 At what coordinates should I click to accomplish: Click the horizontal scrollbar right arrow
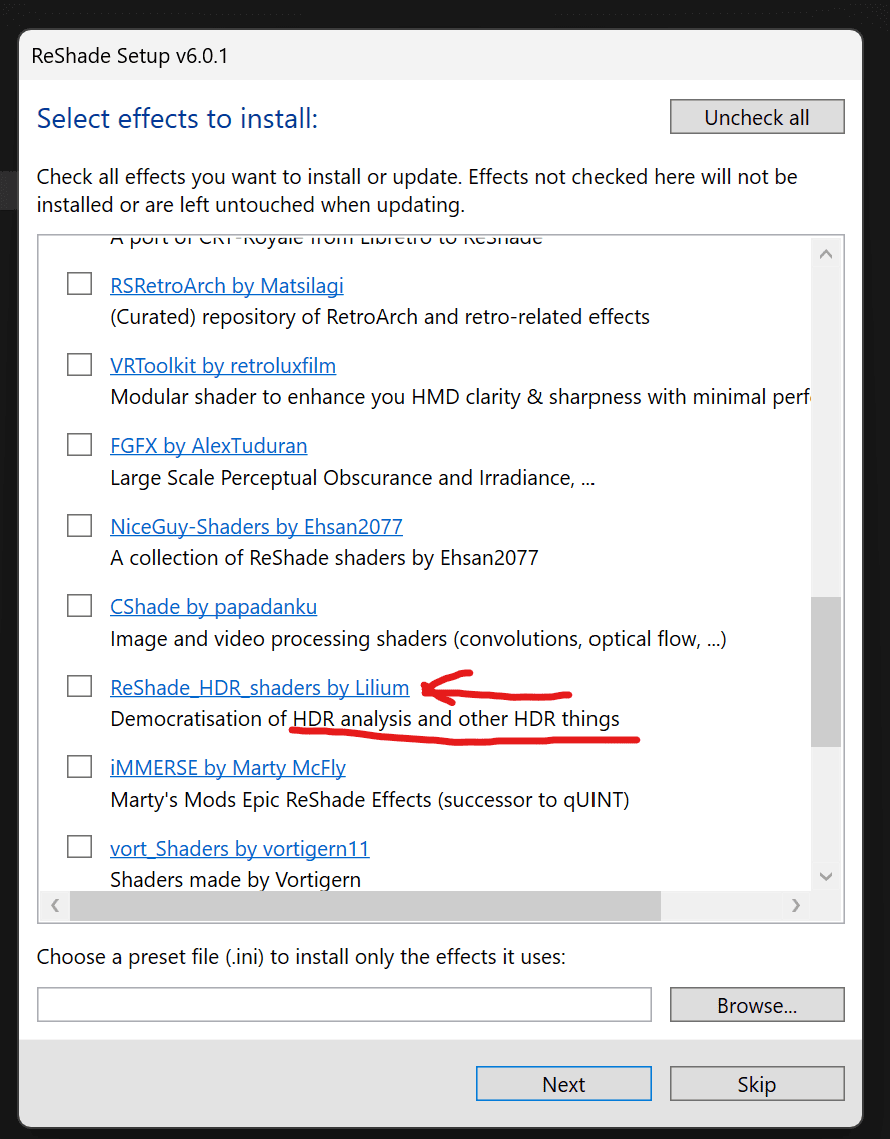[x=796, y=905]
